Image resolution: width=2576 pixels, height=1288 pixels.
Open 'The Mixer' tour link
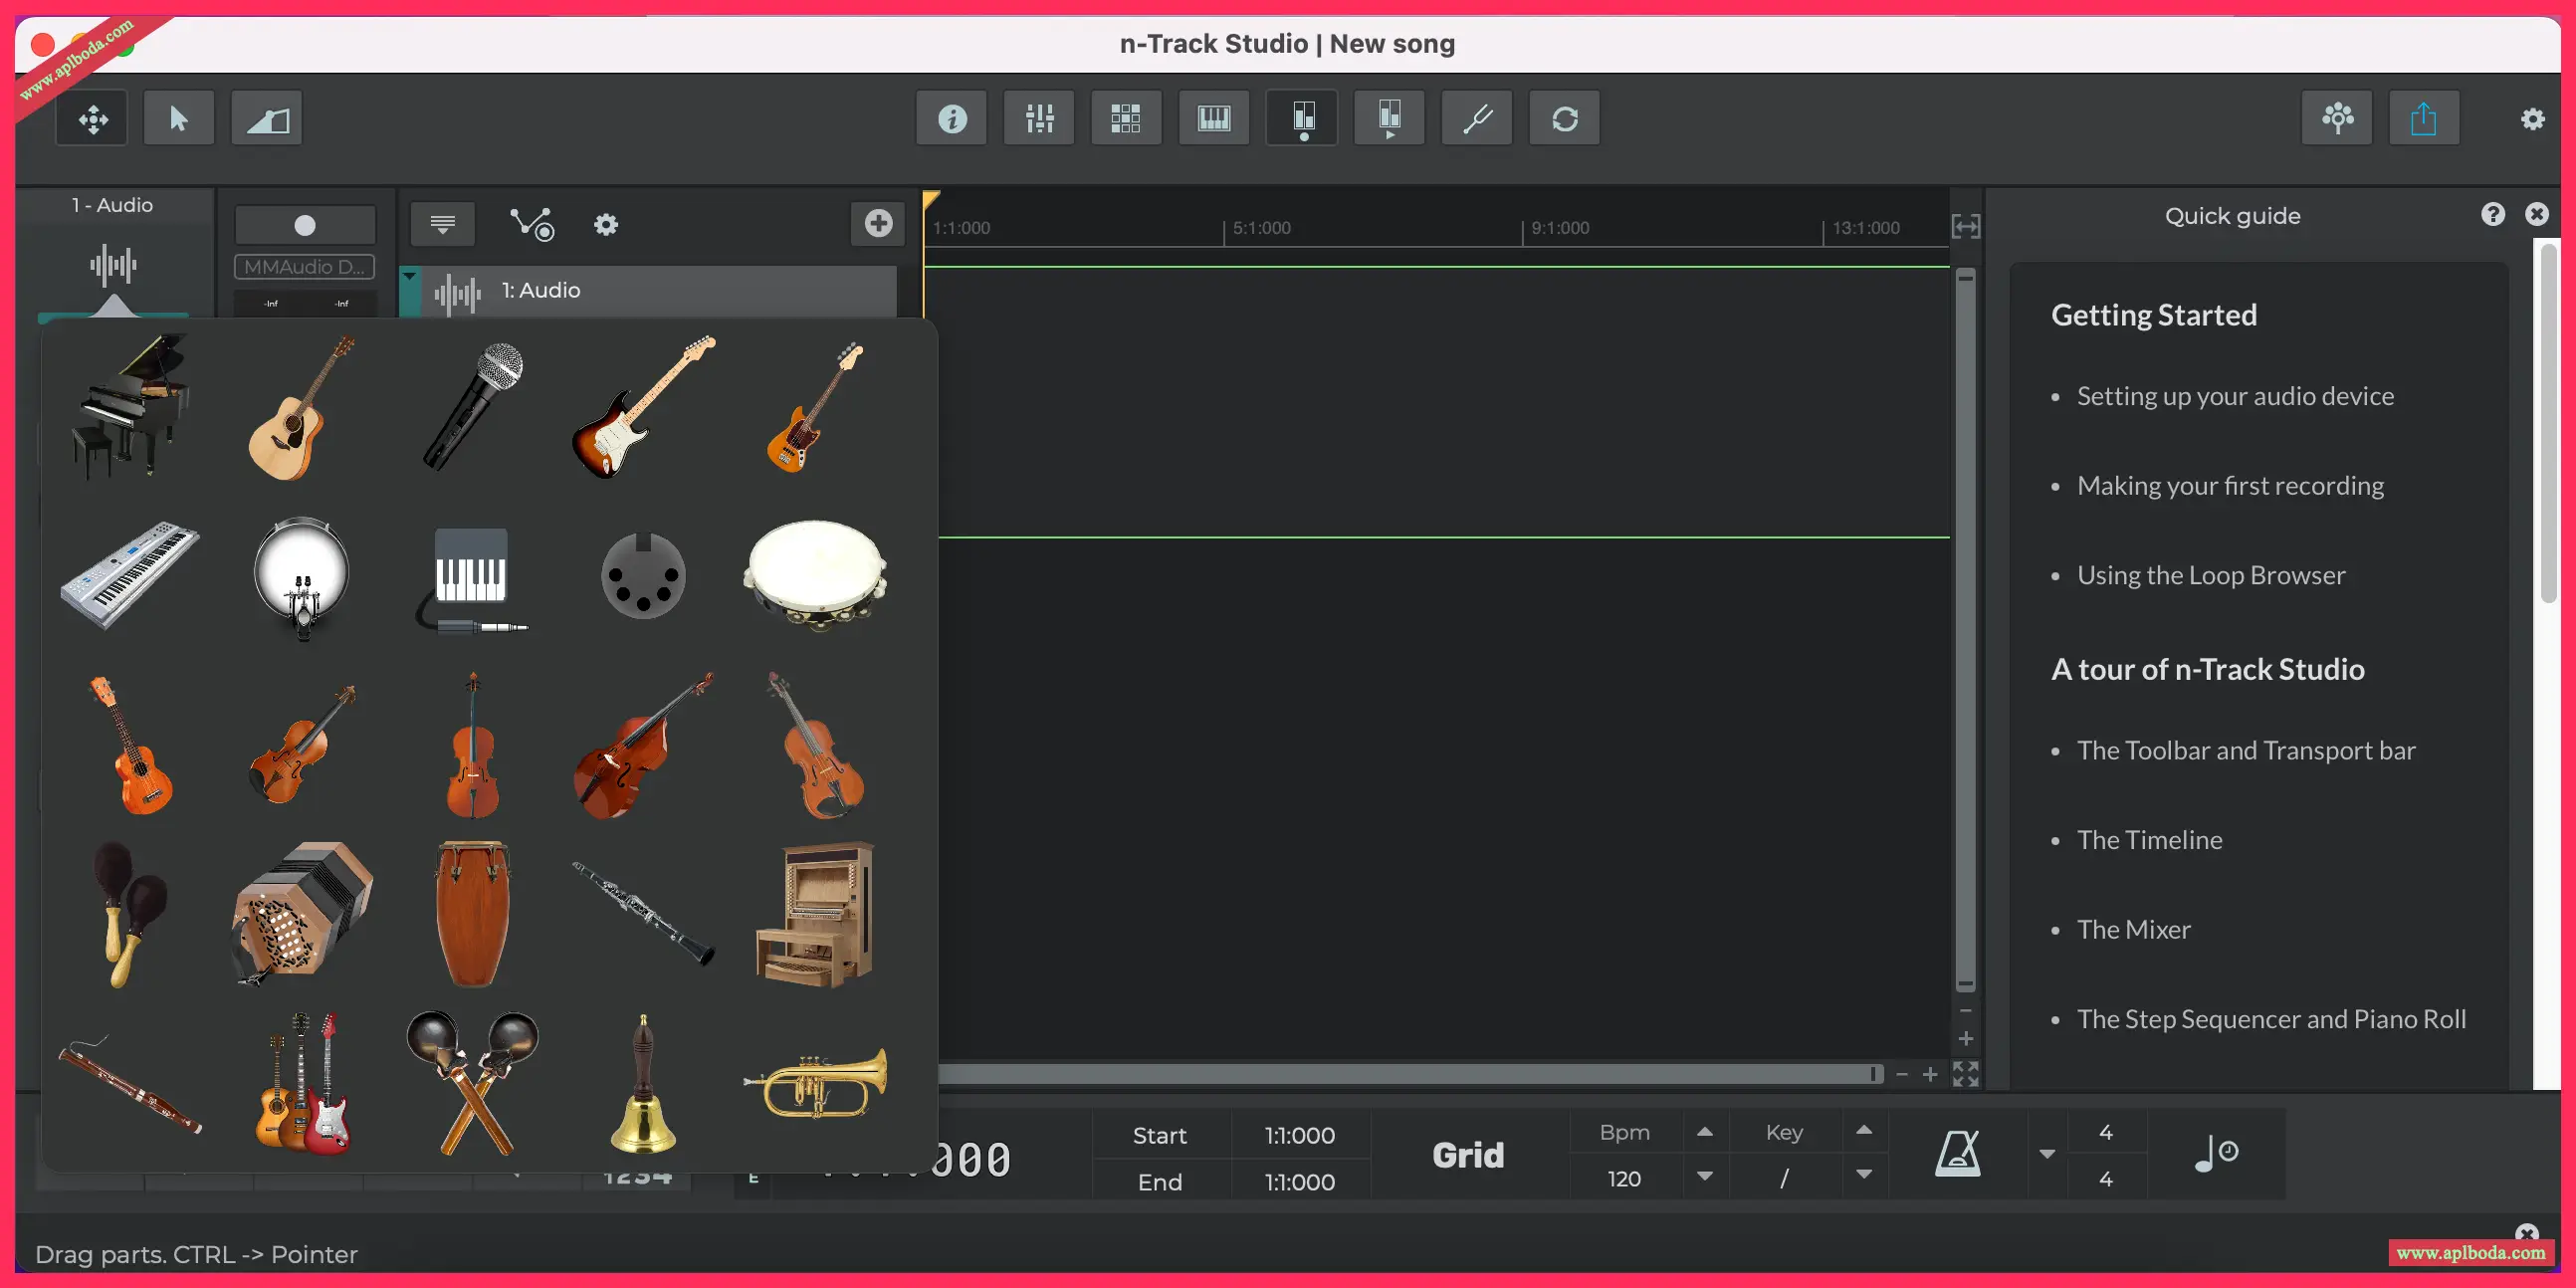(2133, 929)
